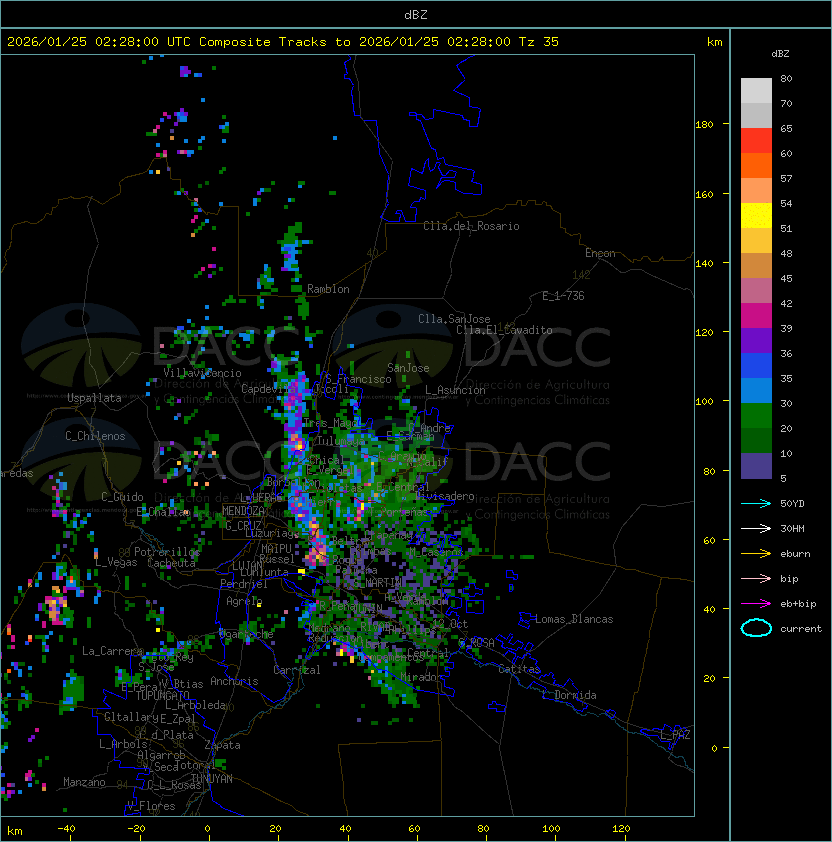Image resolution: width=832 pixels, height=842 pixels.
Task: Click the 'Clla.El_Cavadito' place label
Action: point(504,330)
